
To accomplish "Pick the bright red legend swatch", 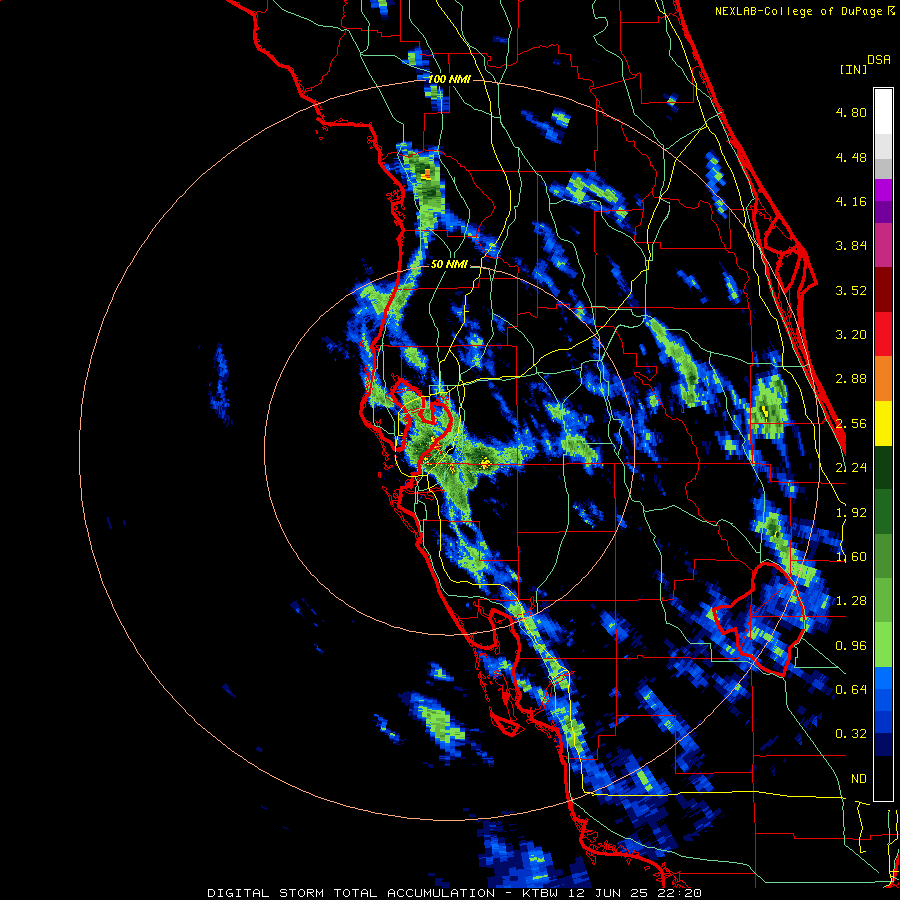I will click(883, 335).
